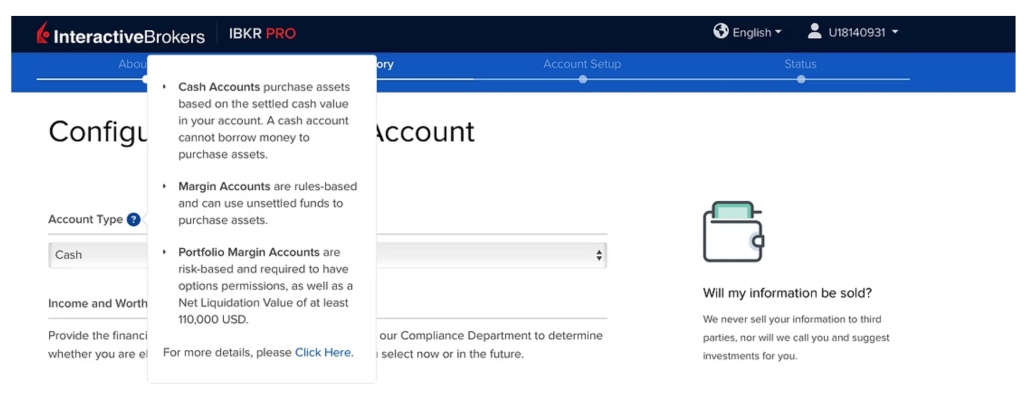This screenshot has width=1030, height=399.
Task: Click the Cash Accounts tooltip paragraph
Action: pyautogui.click(x=265, y=121)
